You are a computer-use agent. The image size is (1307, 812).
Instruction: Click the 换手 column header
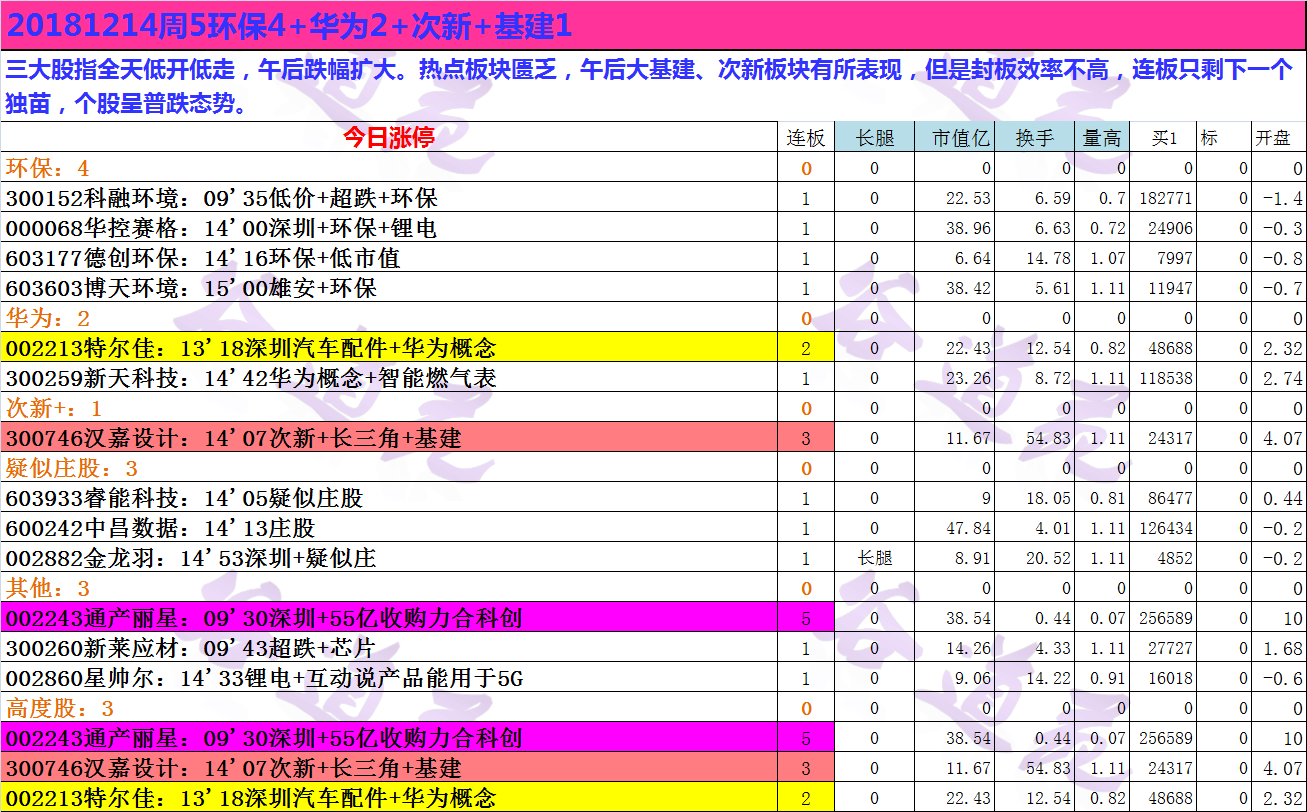pos(1035,138)
